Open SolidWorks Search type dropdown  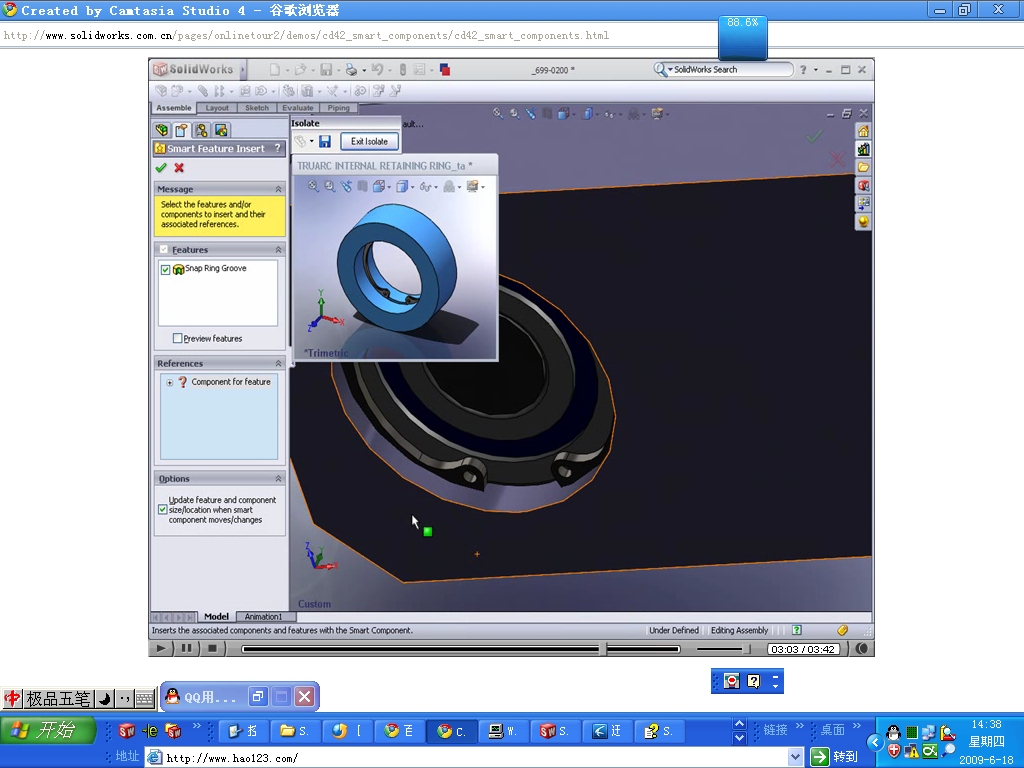[x=670, y=69]
